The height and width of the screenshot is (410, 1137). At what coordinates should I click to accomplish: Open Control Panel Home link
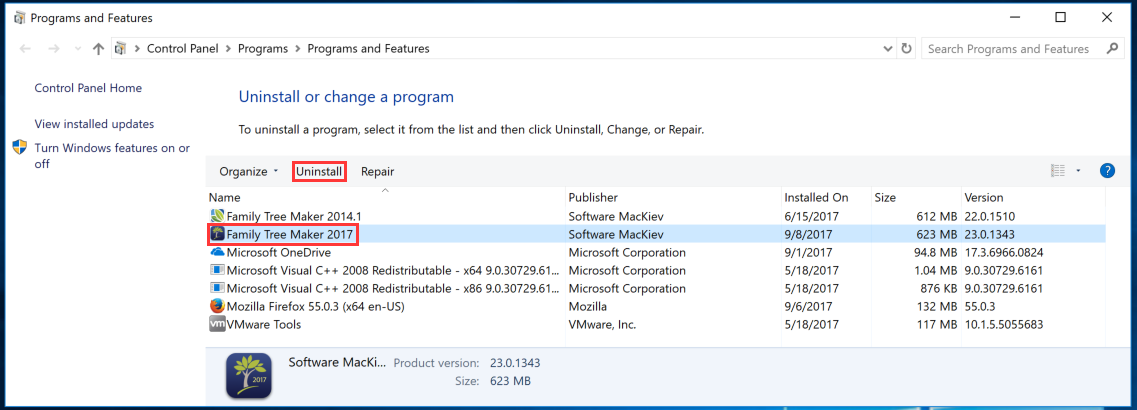[x=88, y=88]
